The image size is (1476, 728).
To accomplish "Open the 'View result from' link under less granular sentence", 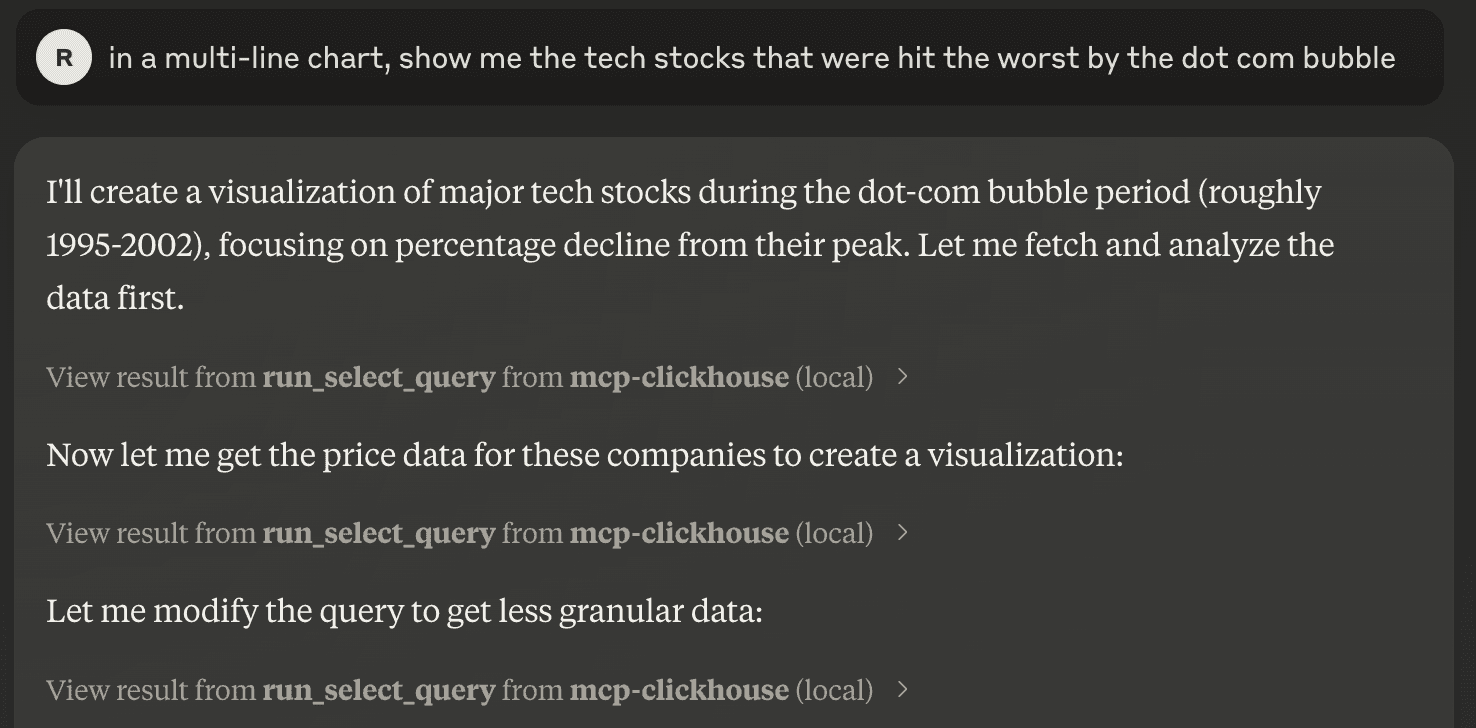I will pos(151,690).
